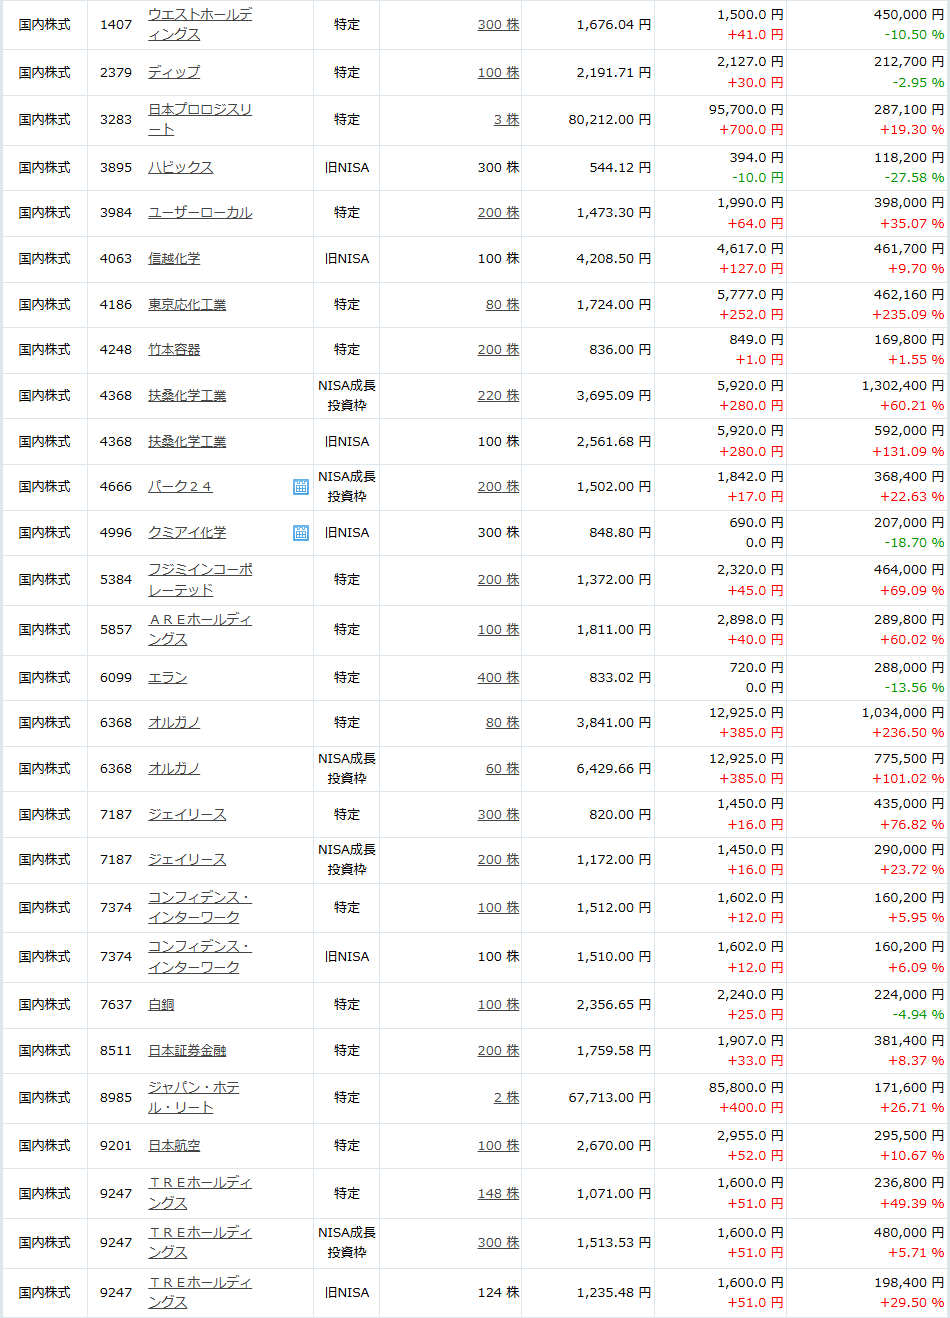Click the 60 株 quantity for オルガノ

coord(502,768)
